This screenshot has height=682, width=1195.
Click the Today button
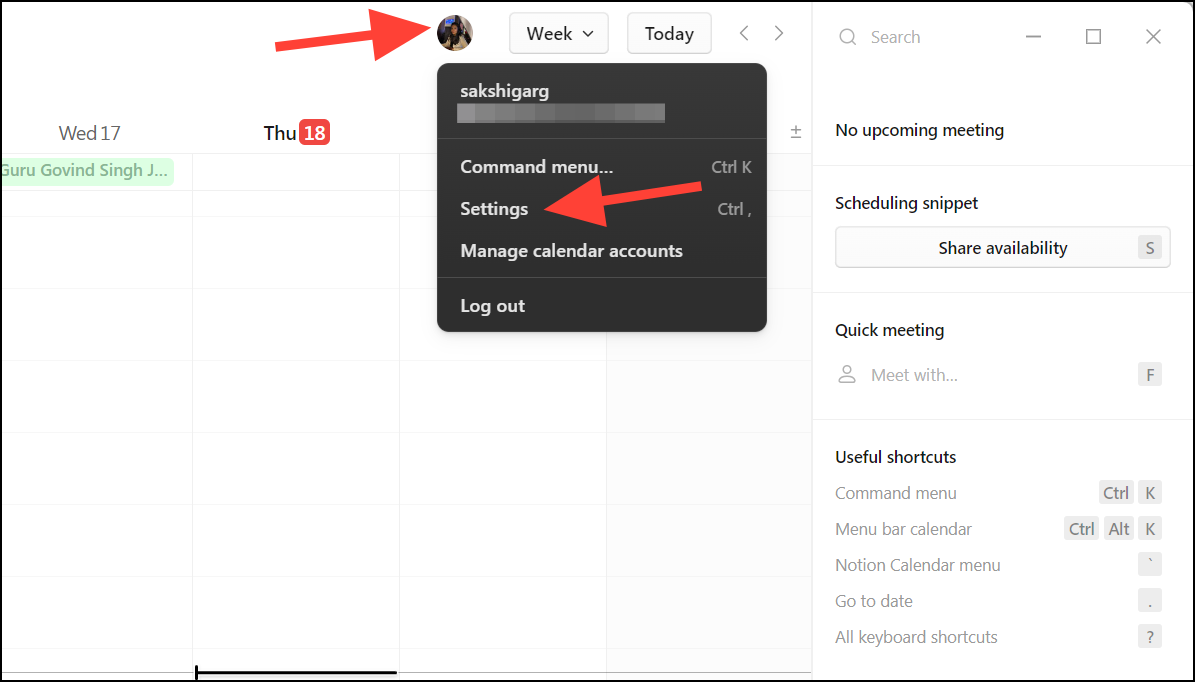pyautogui.click(x=669, y=34)
